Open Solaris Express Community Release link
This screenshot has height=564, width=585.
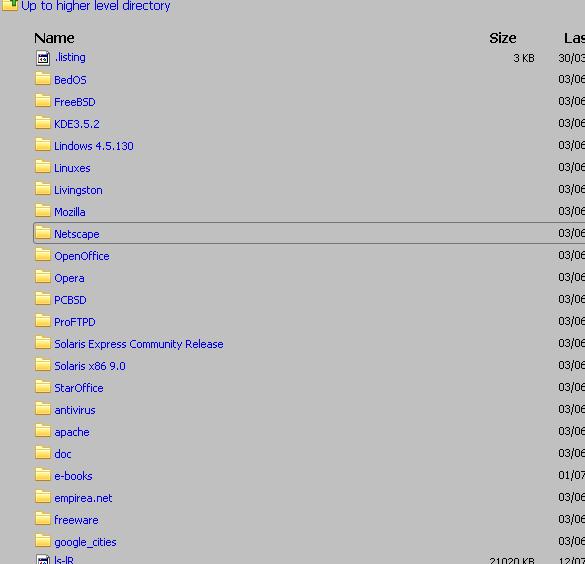click(139, 344)
